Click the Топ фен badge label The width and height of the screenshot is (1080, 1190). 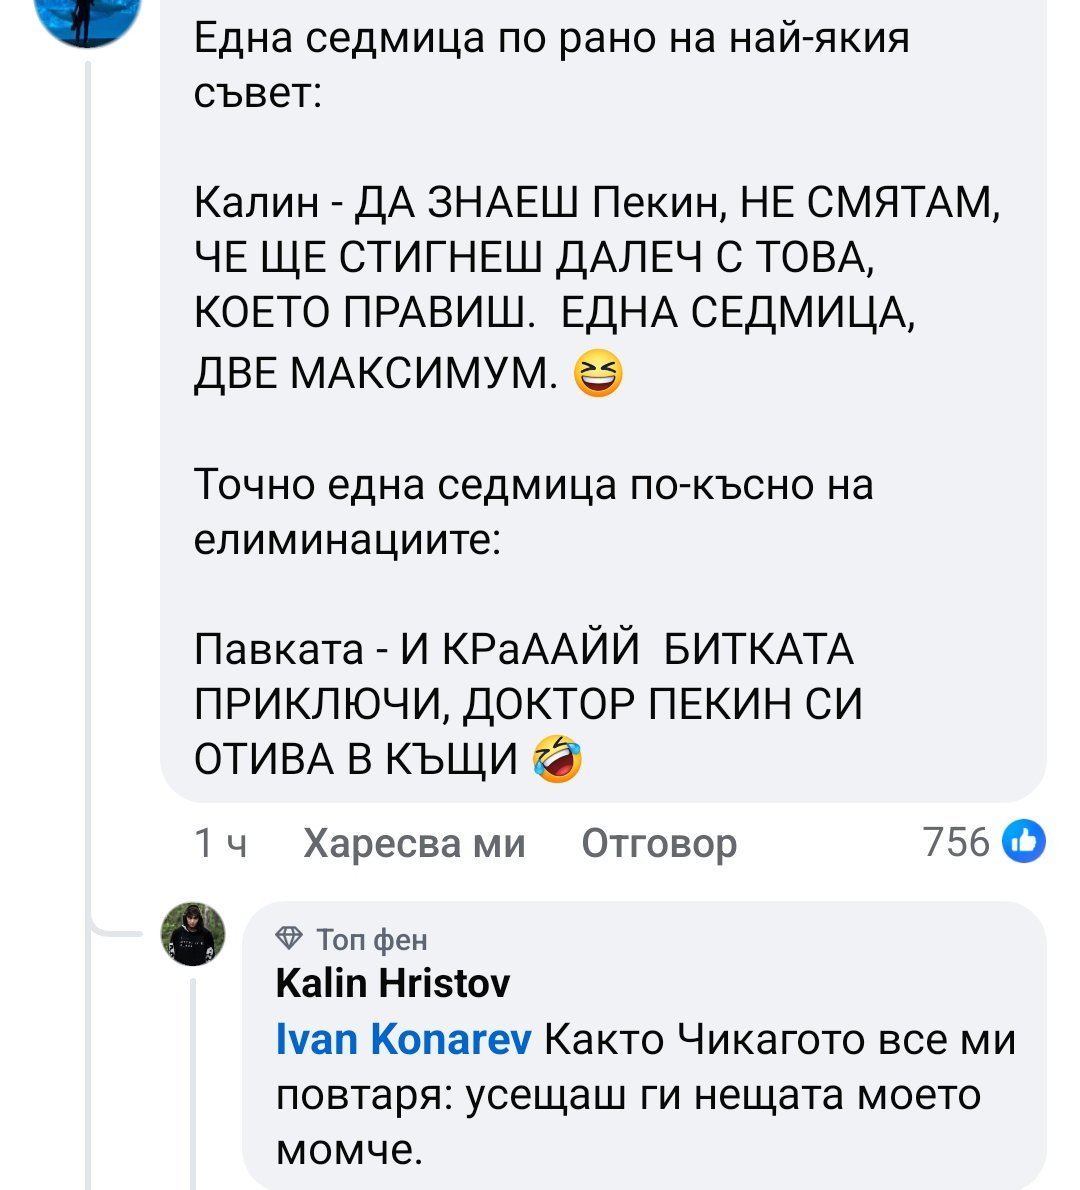point(372,940)
